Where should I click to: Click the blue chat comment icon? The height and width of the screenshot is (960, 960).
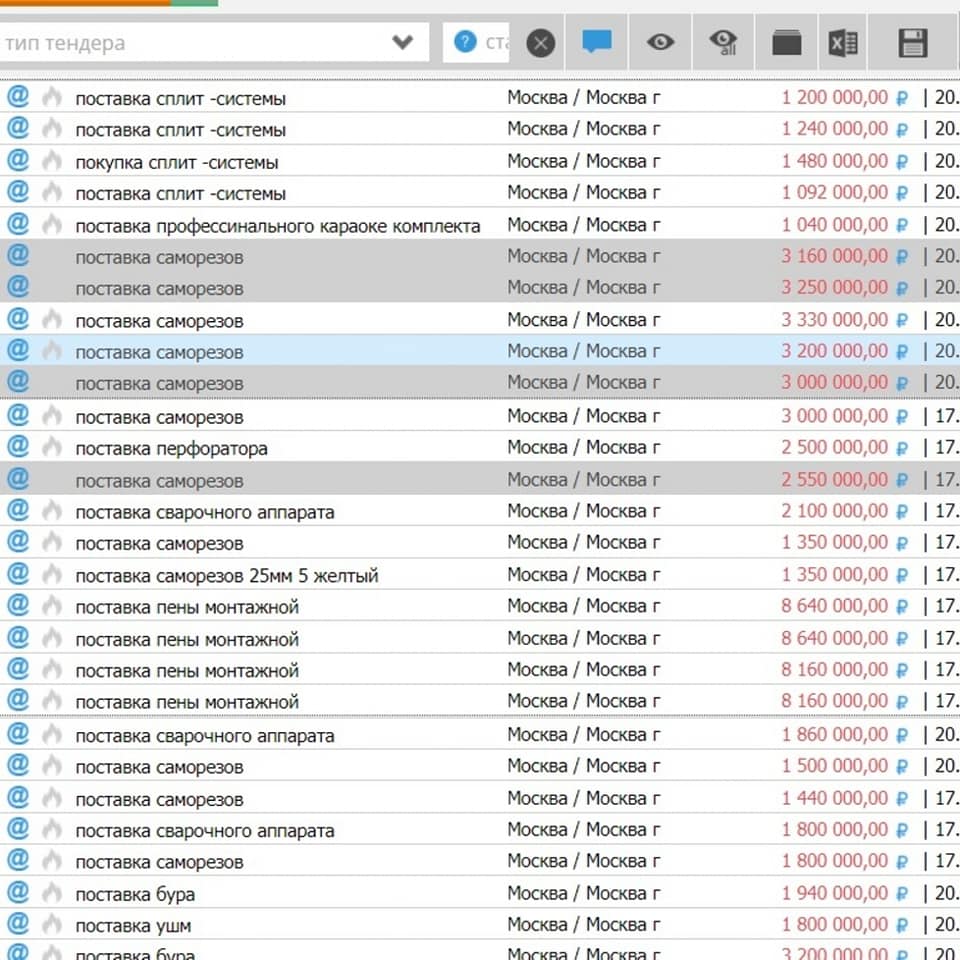tap(597, 42)
